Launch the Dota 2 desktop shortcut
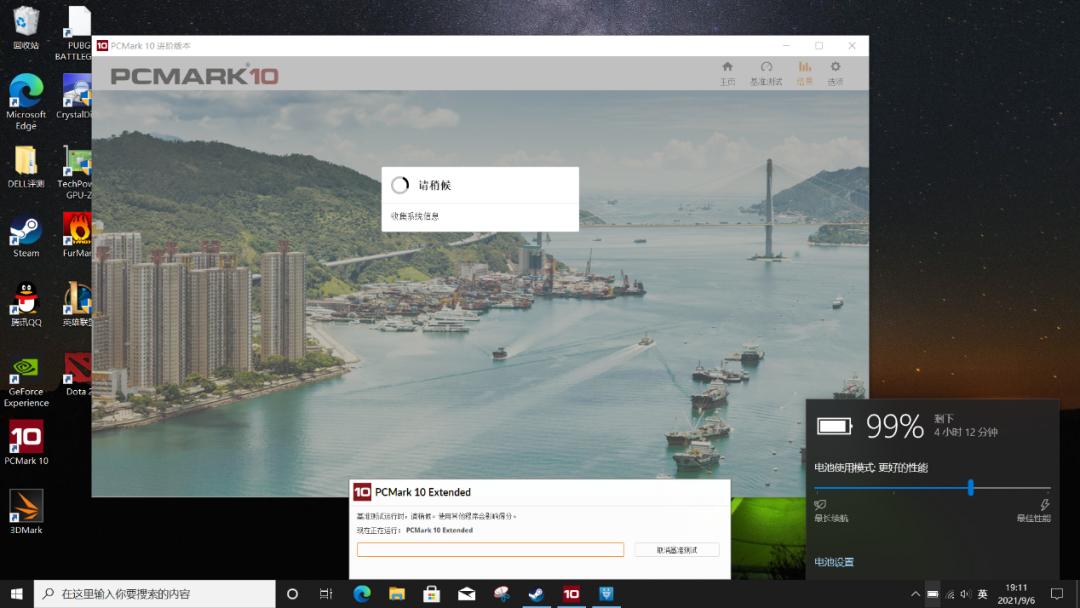 point(76,375)
